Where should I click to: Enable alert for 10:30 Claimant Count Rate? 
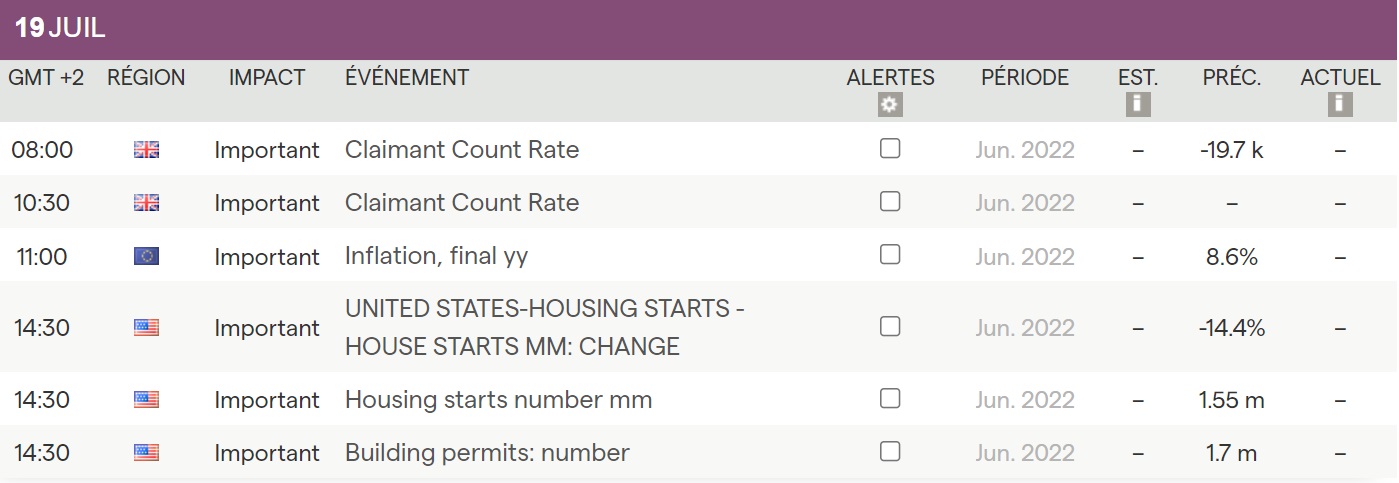pos(890,202)
